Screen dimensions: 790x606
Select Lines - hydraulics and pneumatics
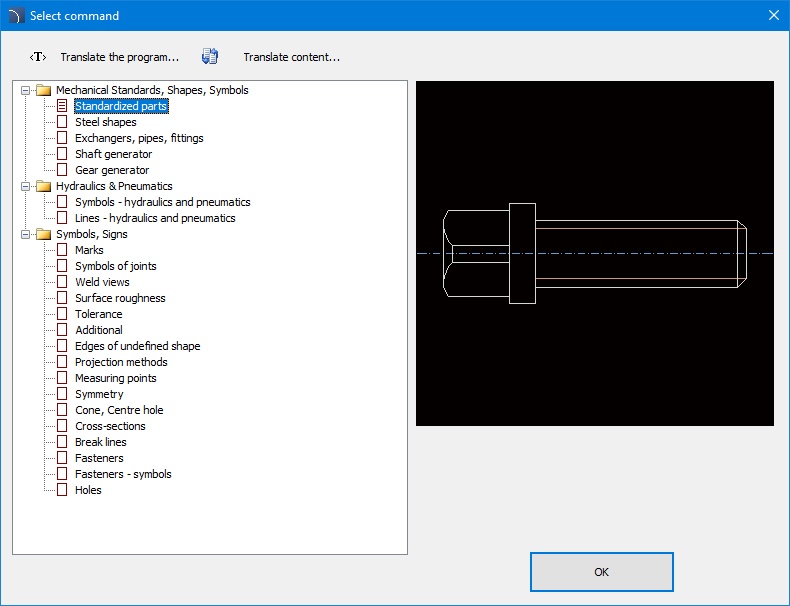point(155,218)
